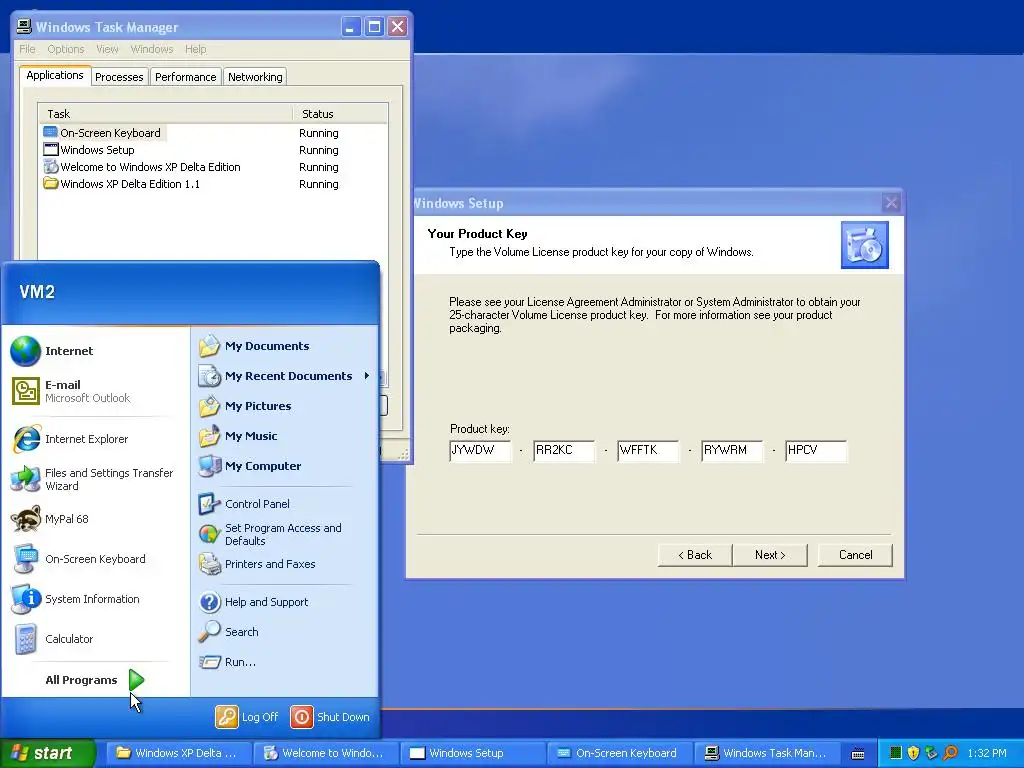The height and width of the screenshot is (768, 1024).
Task: Open E-mail Microsoft Outlook entry
Action: pyautogui.click(x=71, y=391)
